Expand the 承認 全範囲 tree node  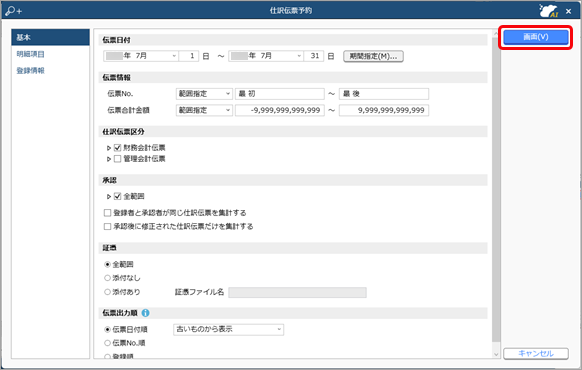tap(109, 197)
